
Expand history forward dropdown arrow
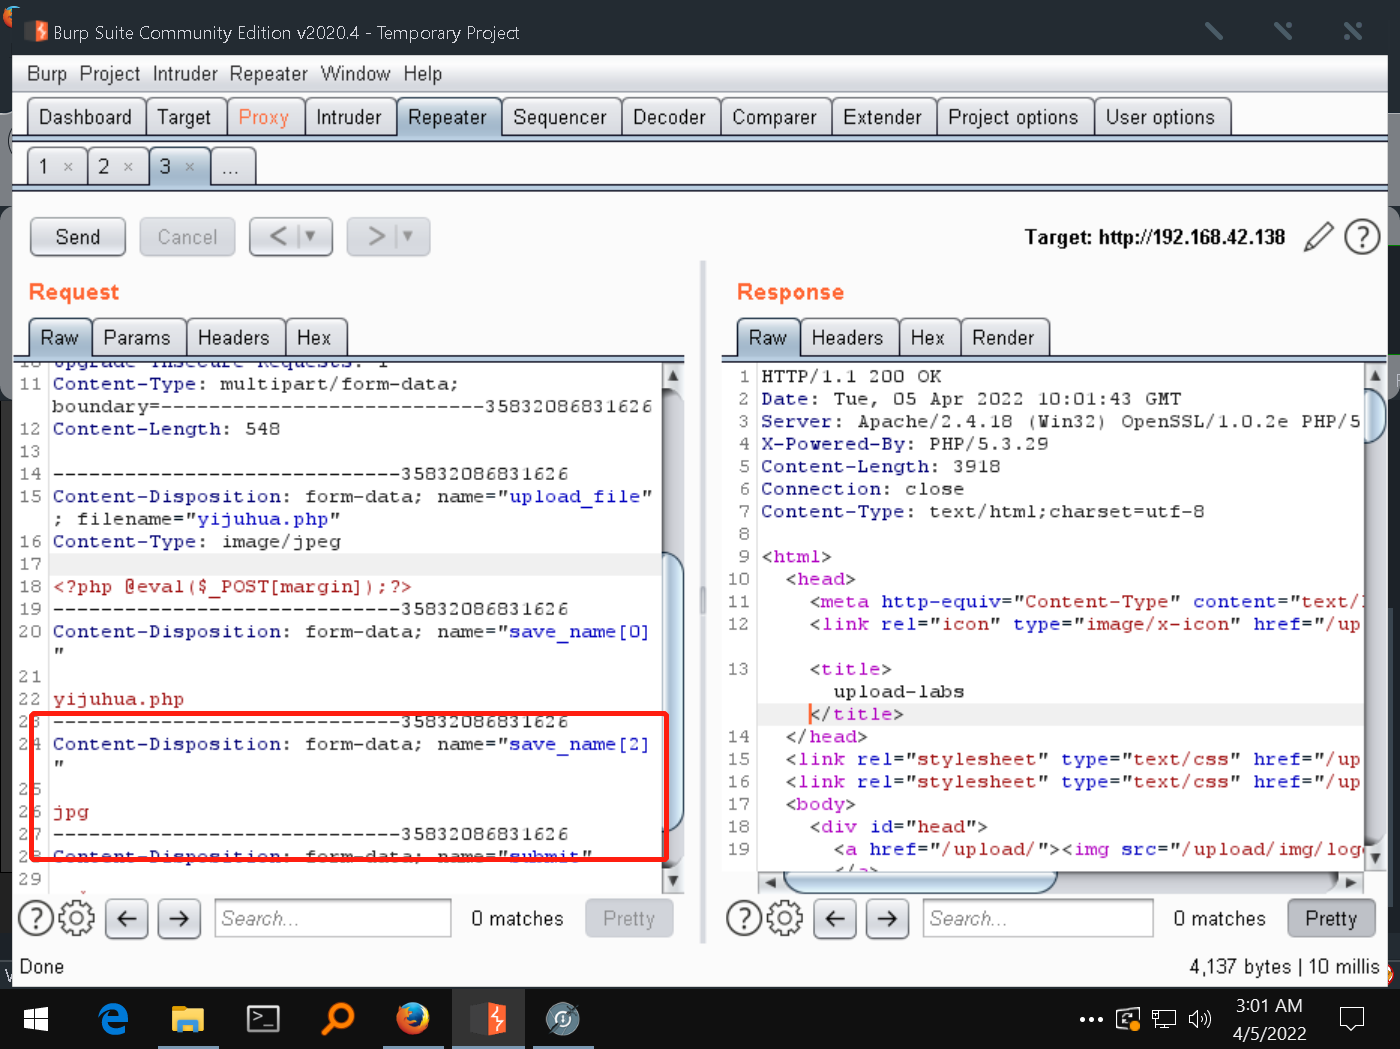coord(407,237)
